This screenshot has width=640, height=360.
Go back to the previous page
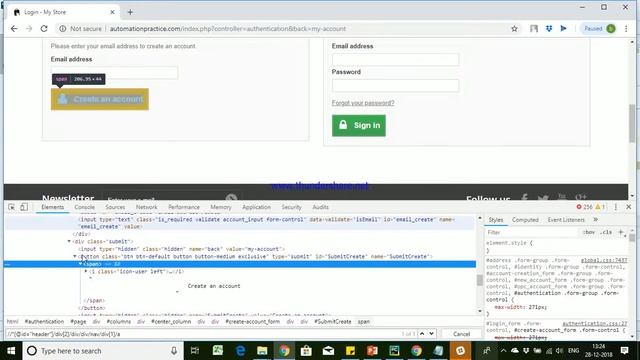(x=14, y=29)
